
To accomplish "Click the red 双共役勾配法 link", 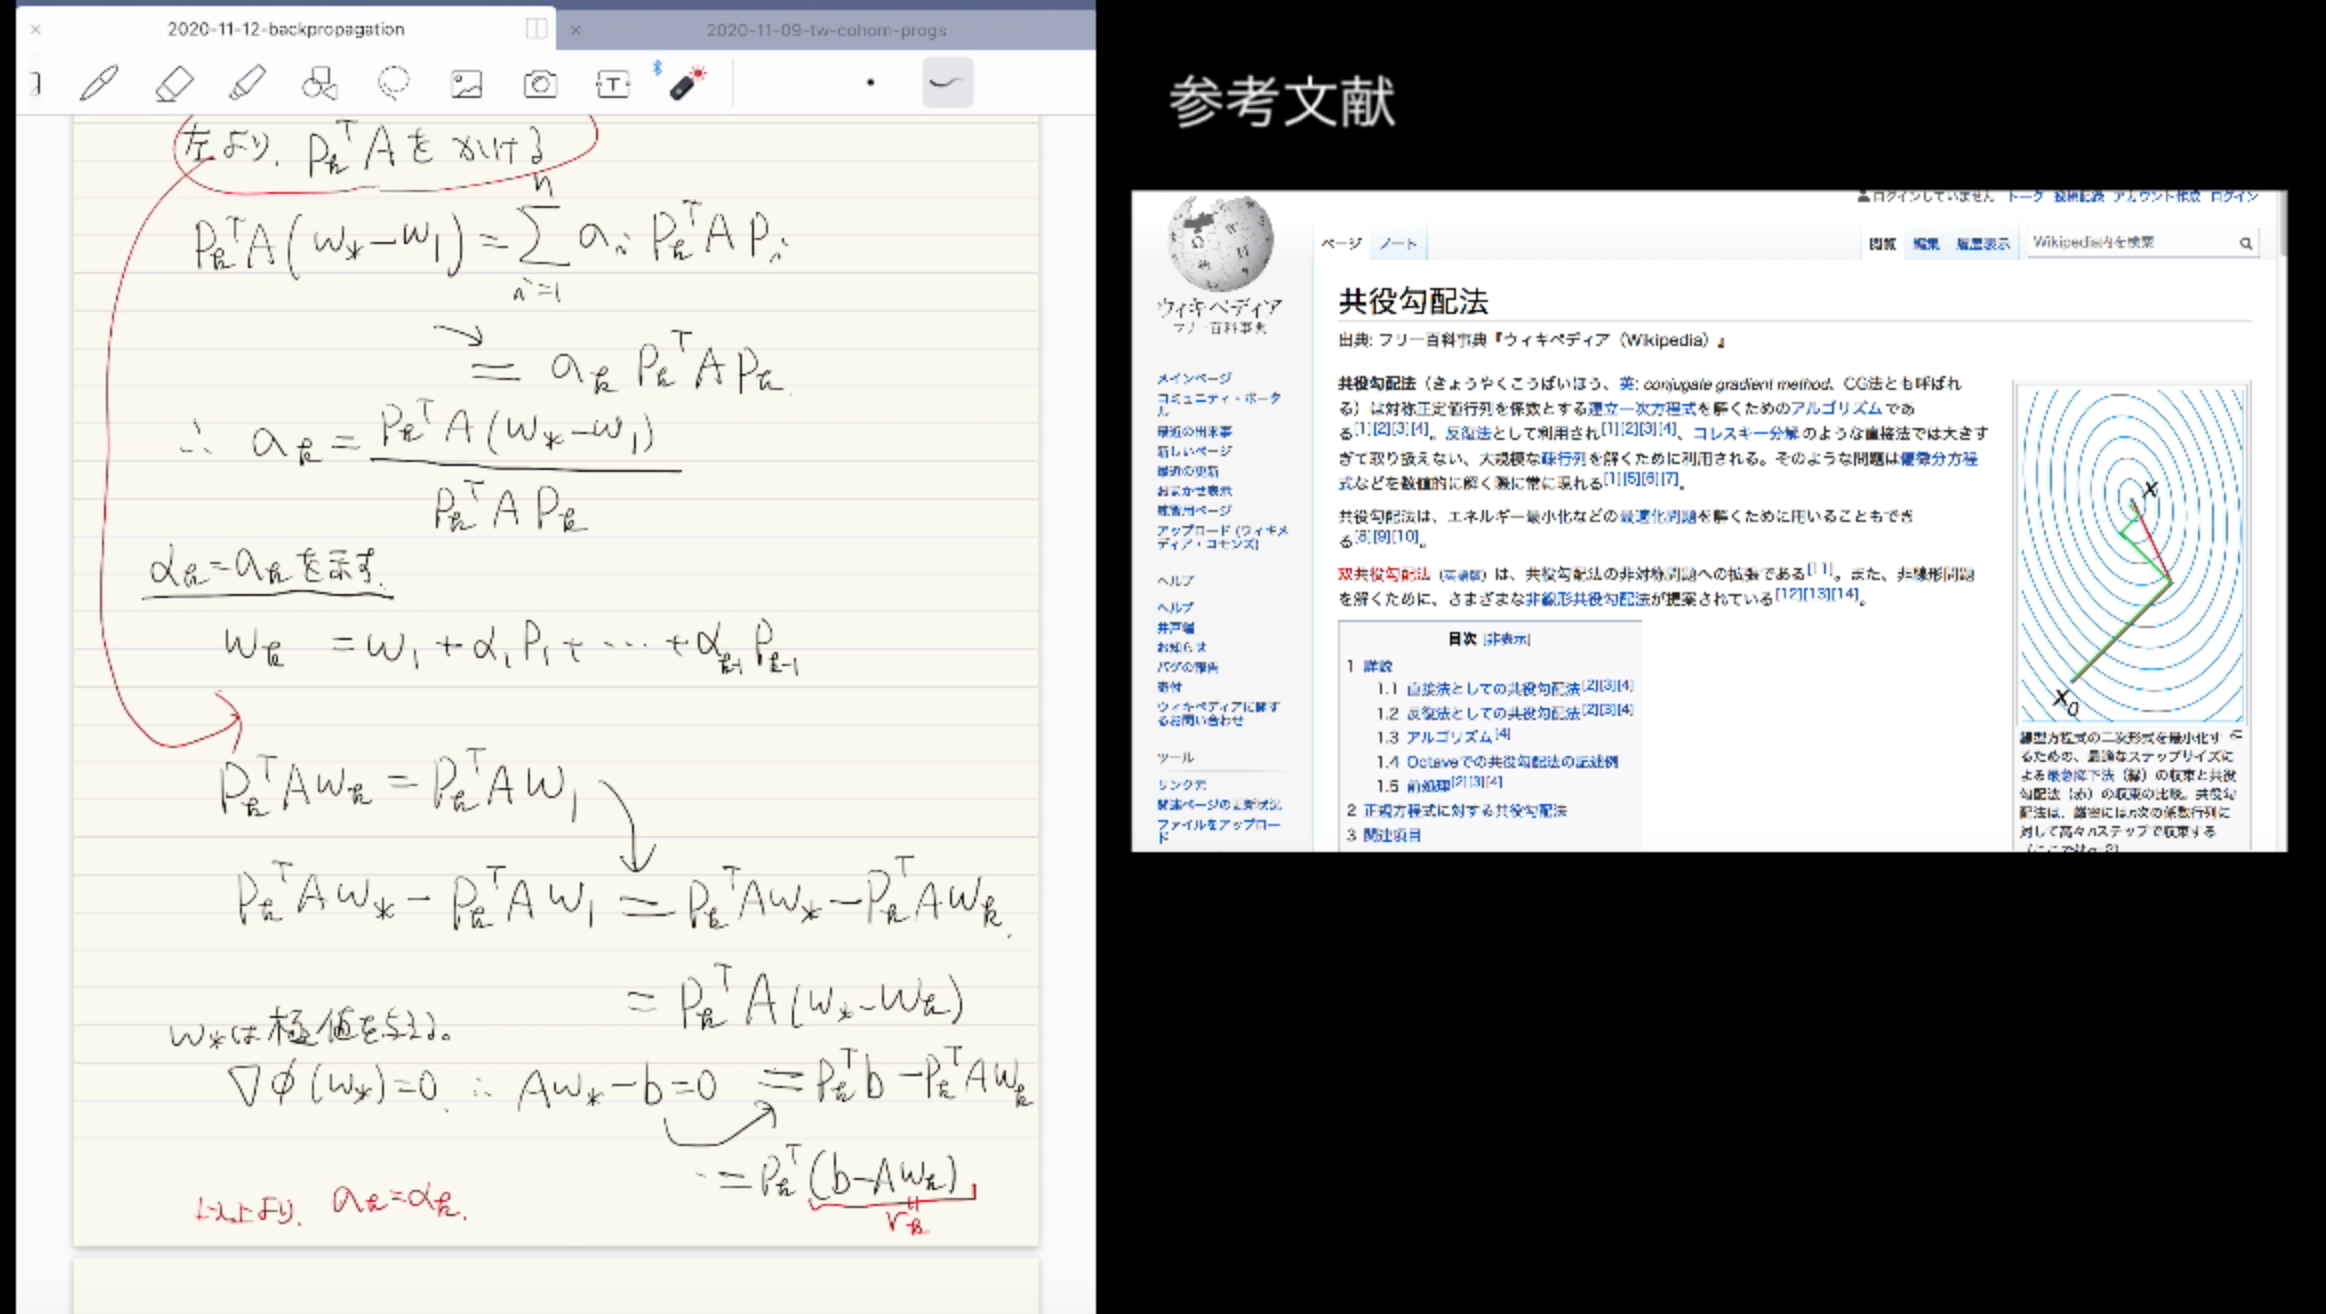I will [1383, 574].
